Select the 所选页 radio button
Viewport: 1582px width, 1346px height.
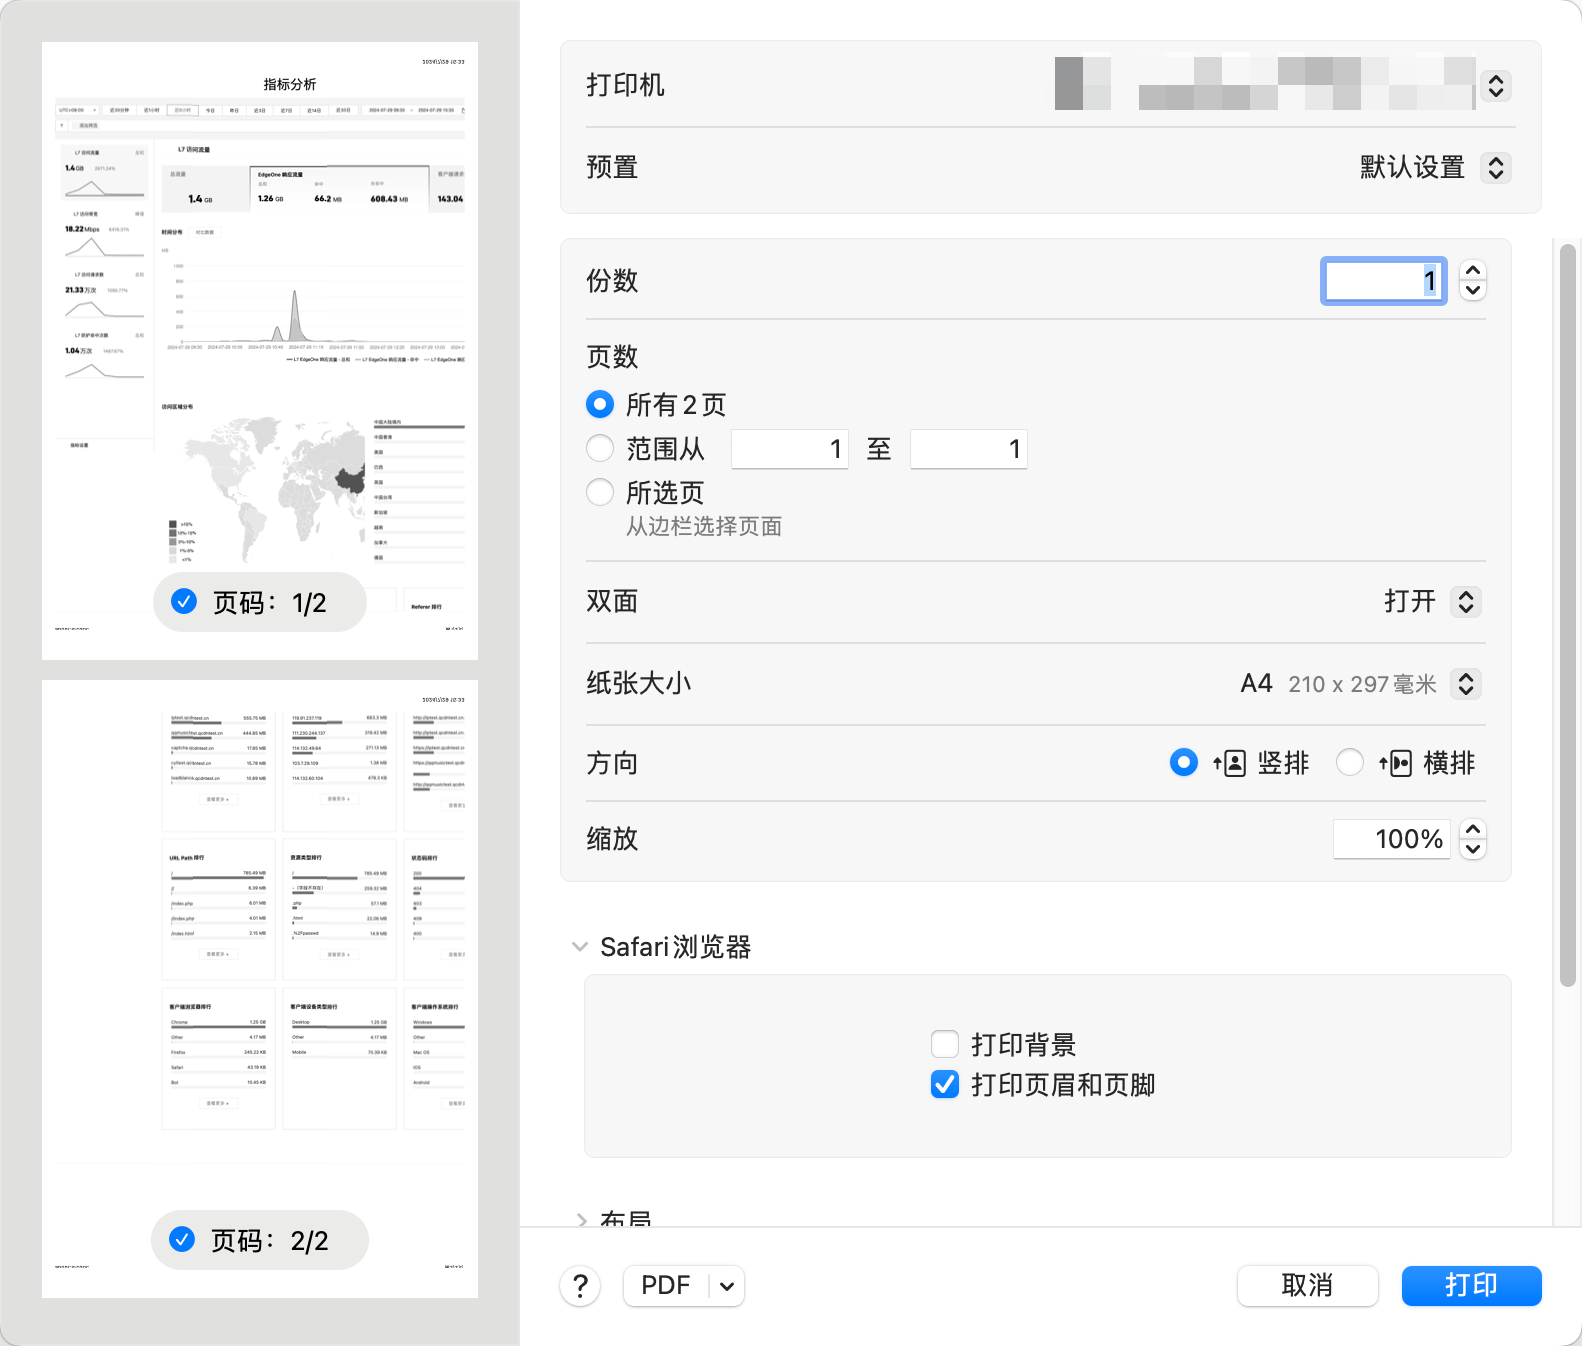click(x=600, y=492)
